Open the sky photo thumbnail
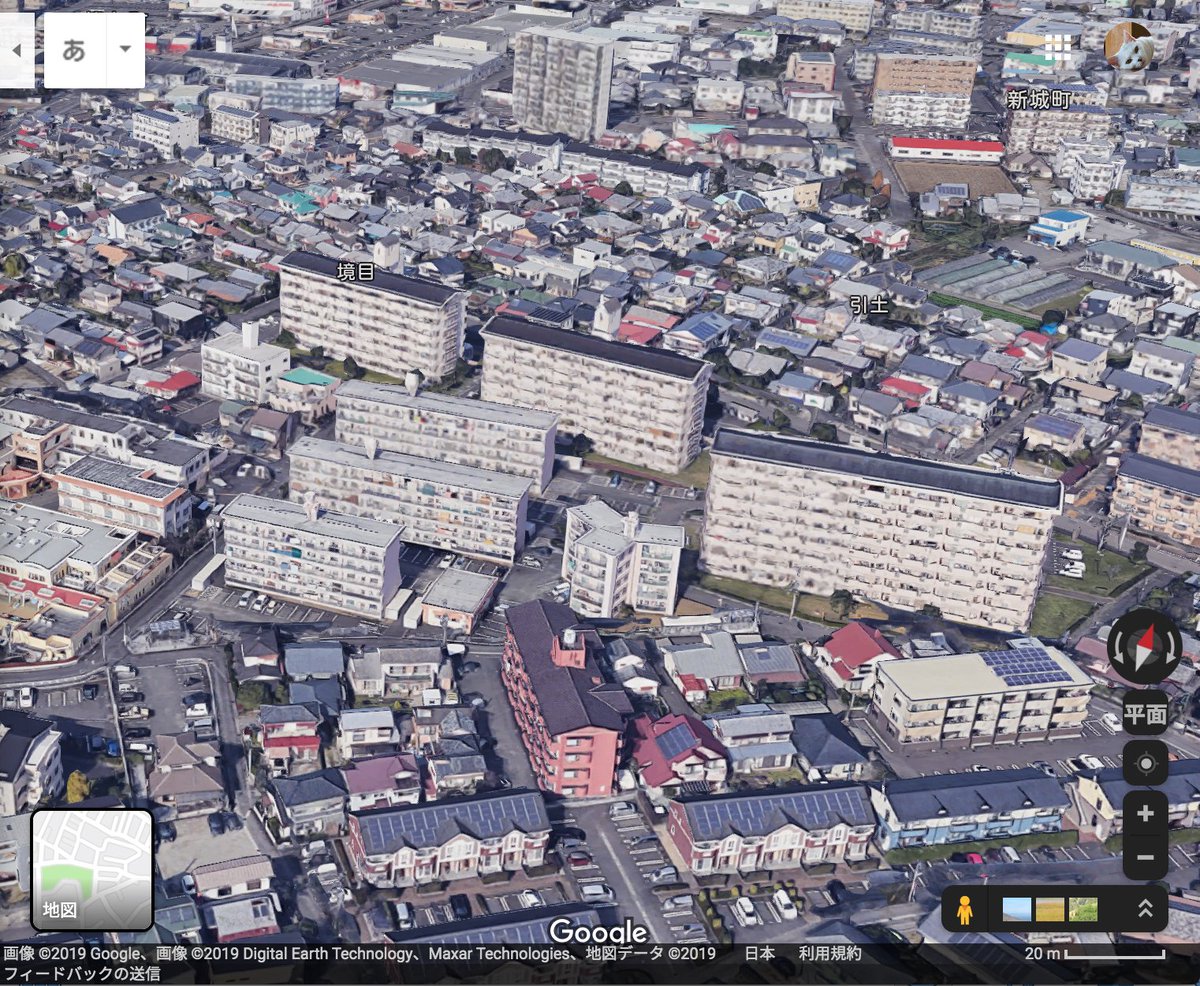1200x986 pixels. click(1017, 909)
